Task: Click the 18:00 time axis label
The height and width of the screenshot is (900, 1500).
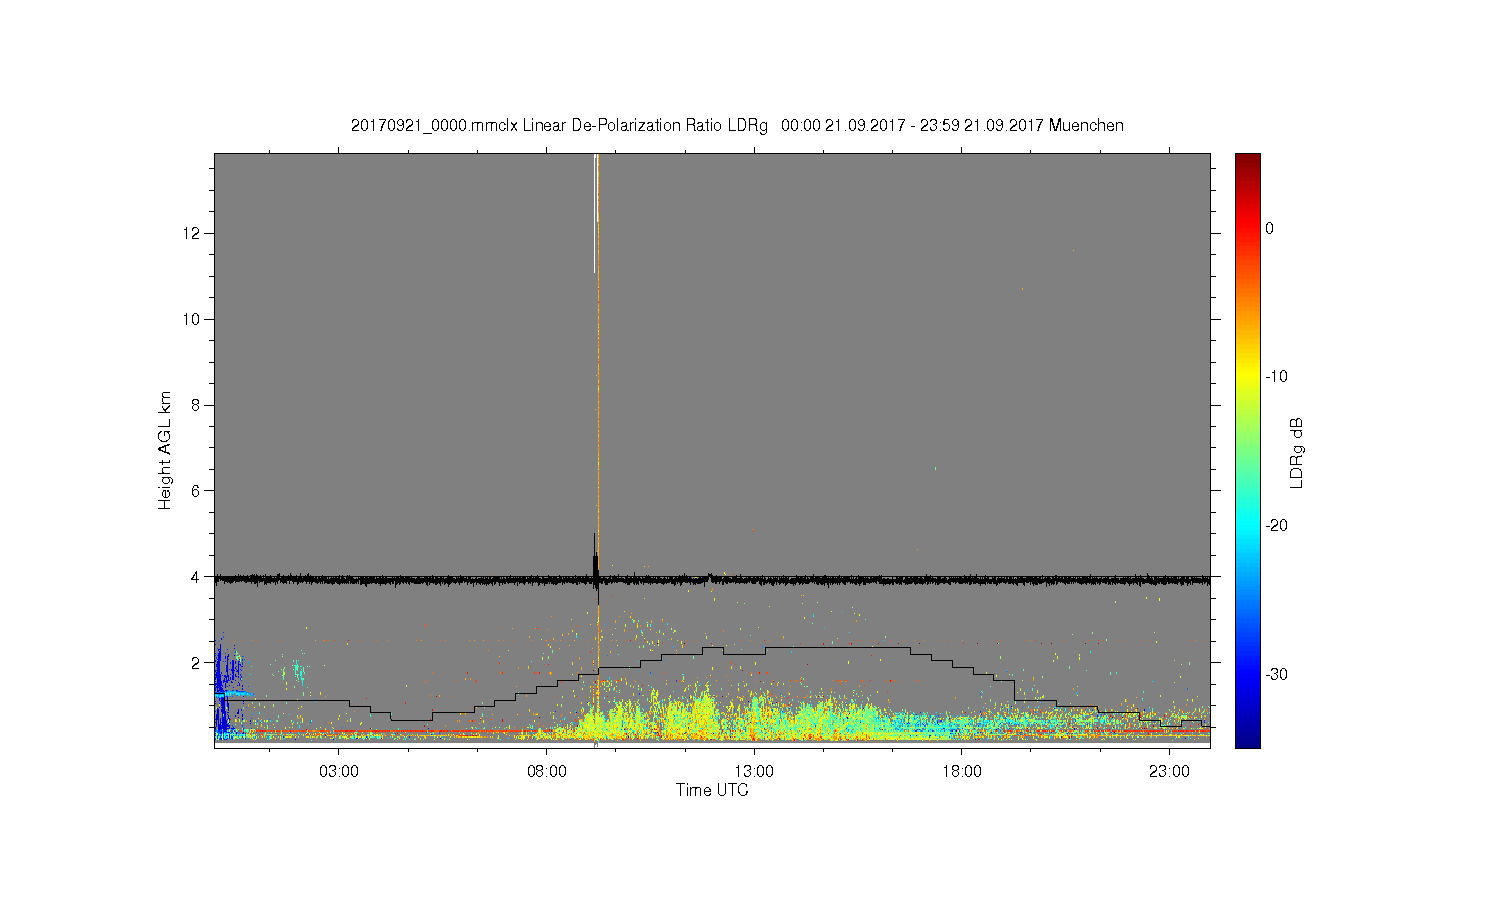Action: [x=962, y=772]
